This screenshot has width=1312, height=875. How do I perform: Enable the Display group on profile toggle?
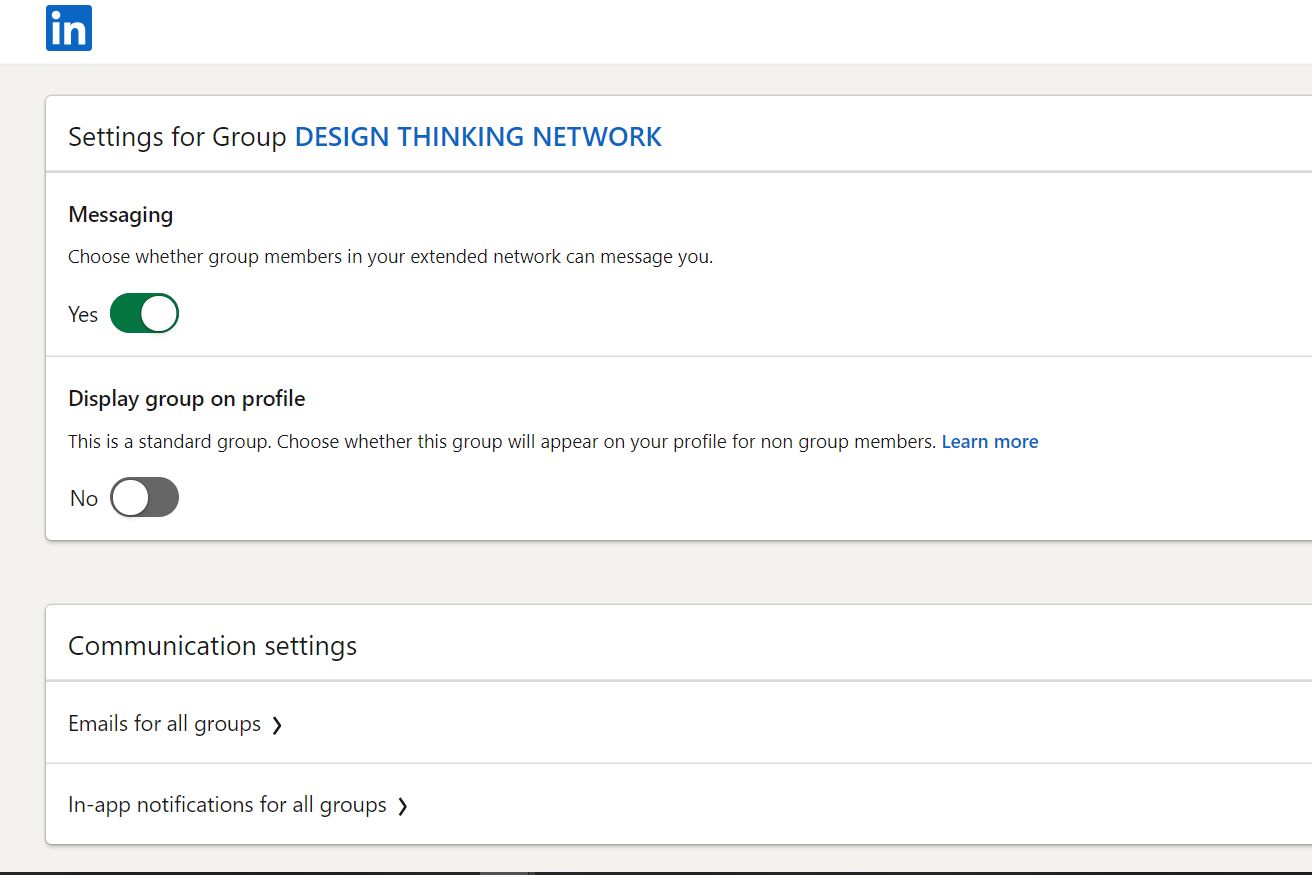(x=144, y=497)
